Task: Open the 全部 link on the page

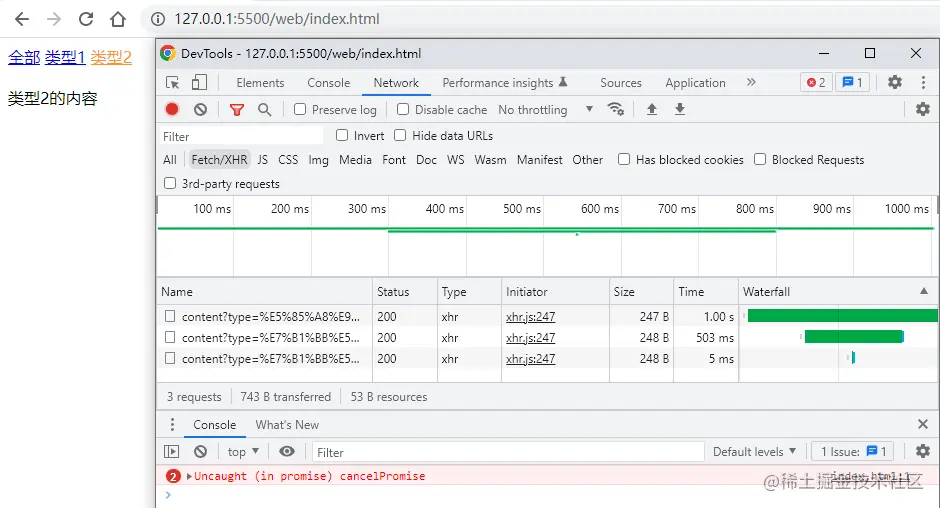Action: (x=24, y=58)
